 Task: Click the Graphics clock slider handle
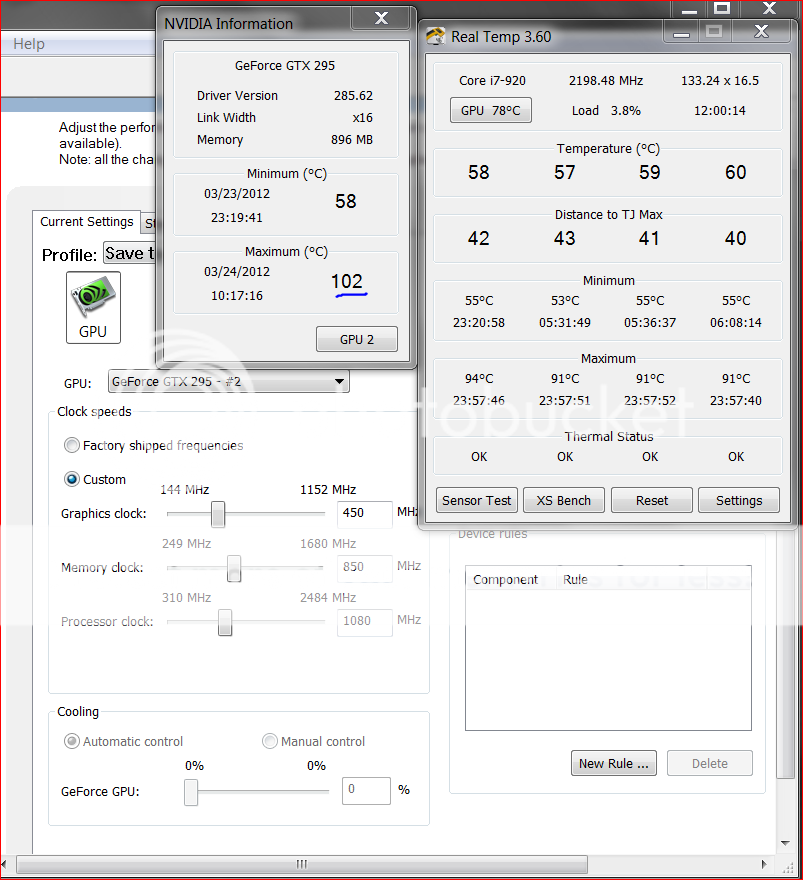(x=218, y=514)
